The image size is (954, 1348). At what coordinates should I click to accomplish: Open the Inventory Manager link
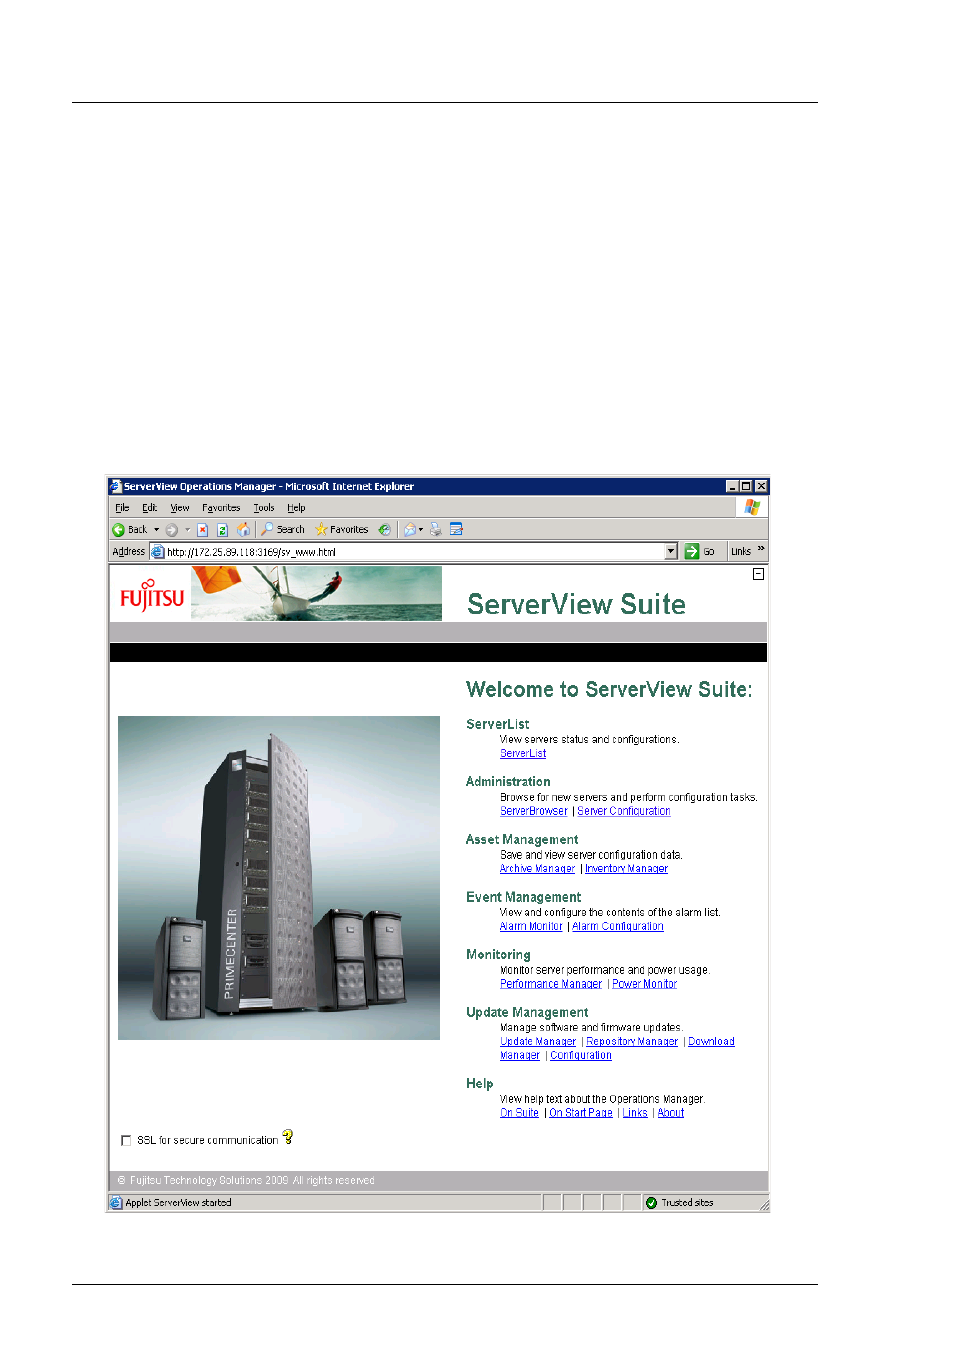(x=626, y=868)
